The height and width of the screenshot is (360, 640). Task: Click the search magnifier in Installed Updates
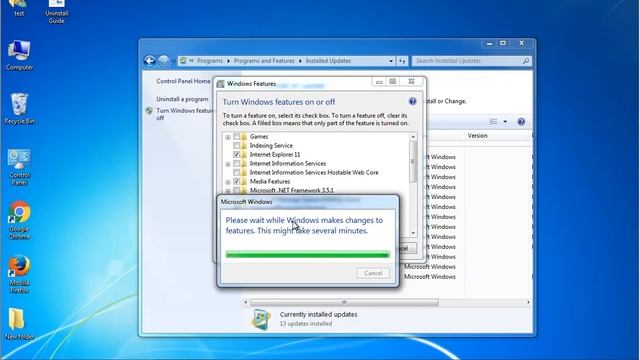[526, 61]
